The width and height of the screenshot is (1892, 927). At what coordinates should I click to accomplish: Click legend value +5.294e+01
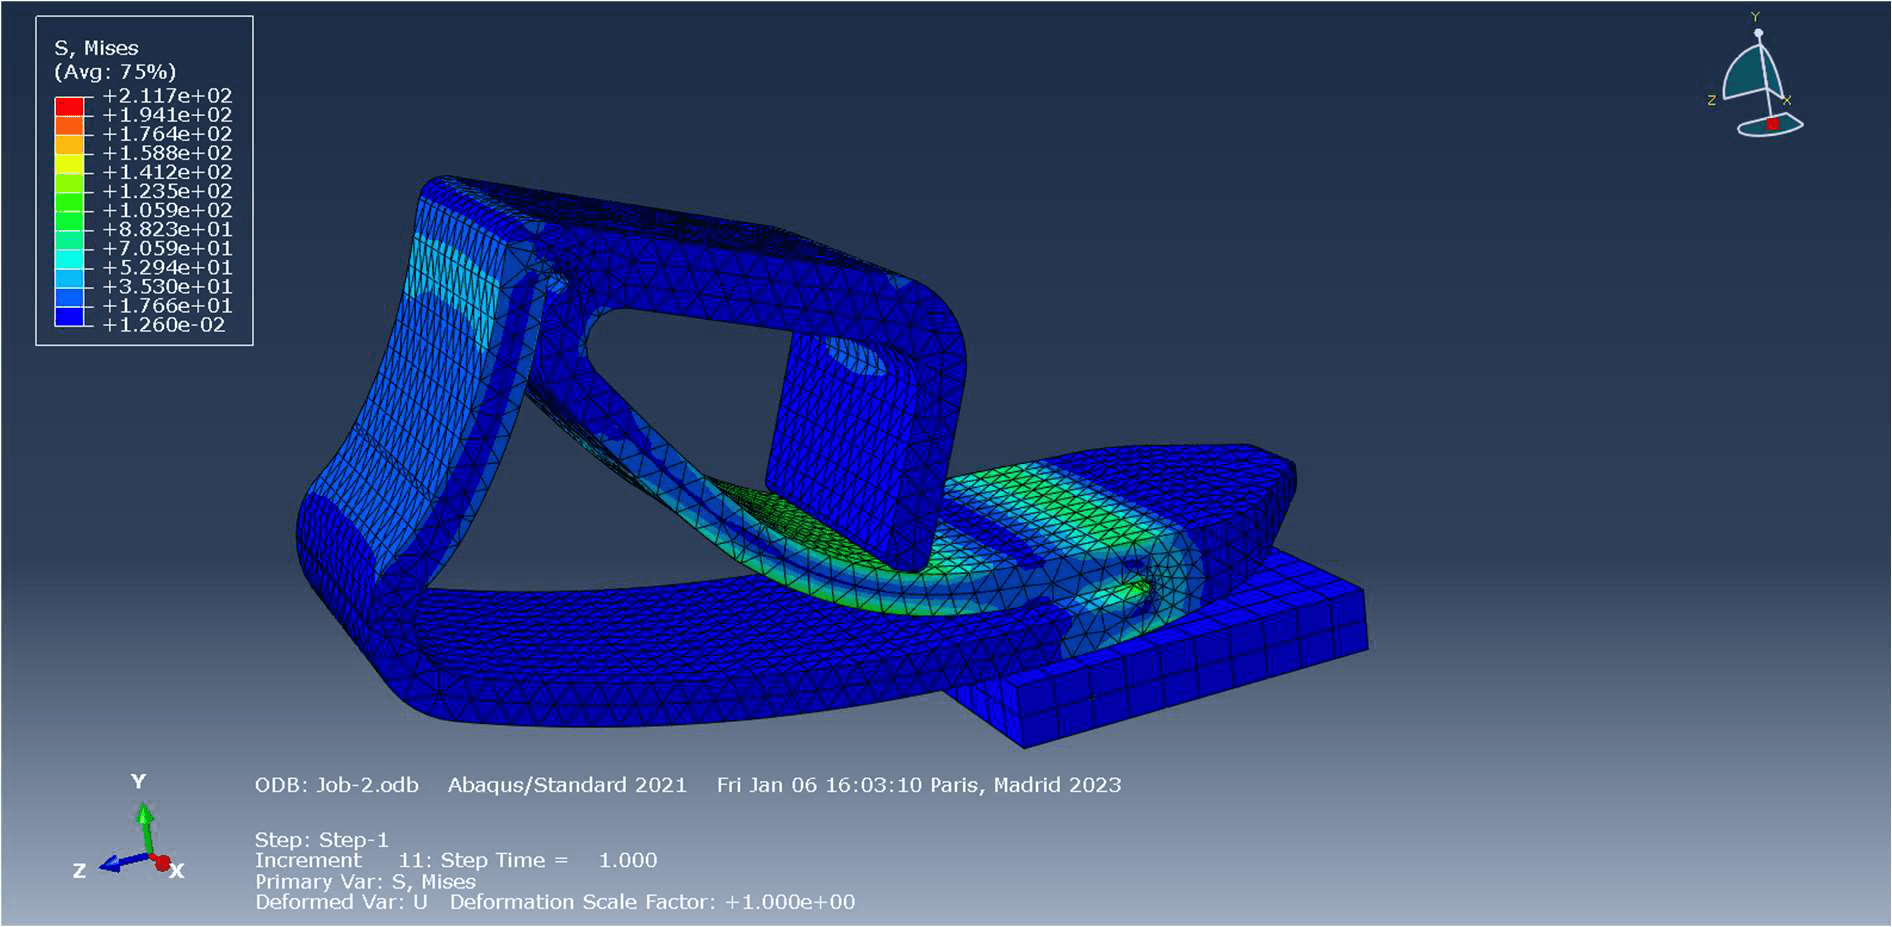coord(167,267)
